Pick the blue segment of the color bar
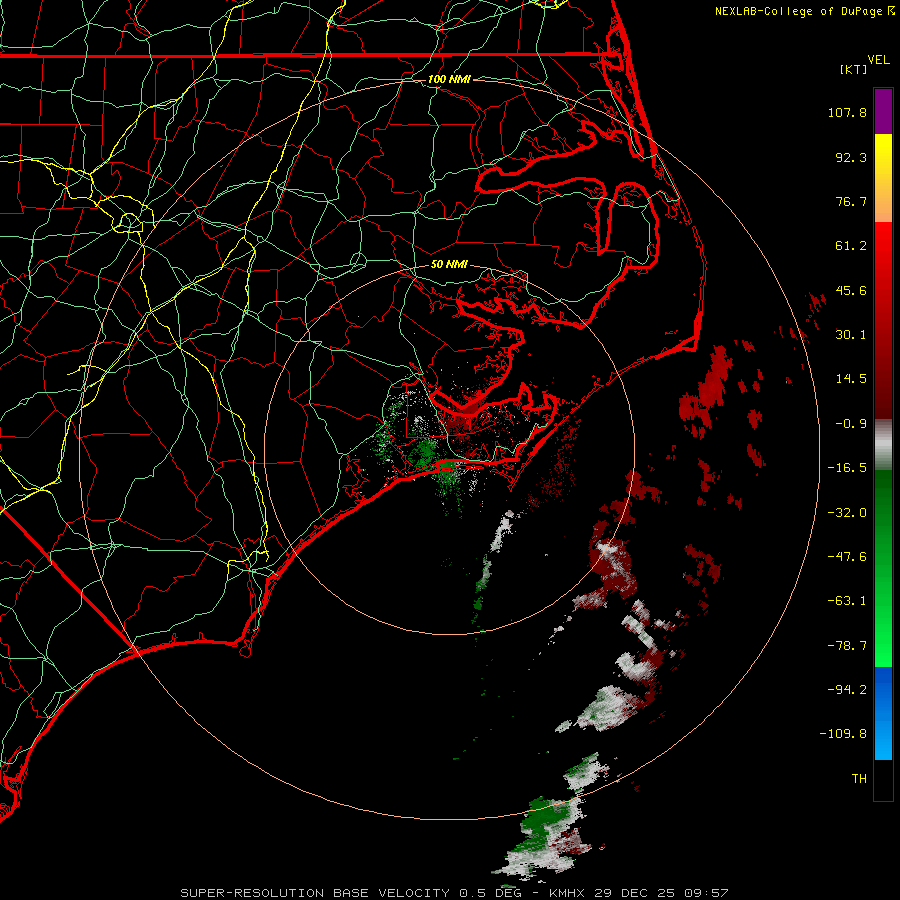The height and width of the screenshot is (900, 900). coord(883,713)
